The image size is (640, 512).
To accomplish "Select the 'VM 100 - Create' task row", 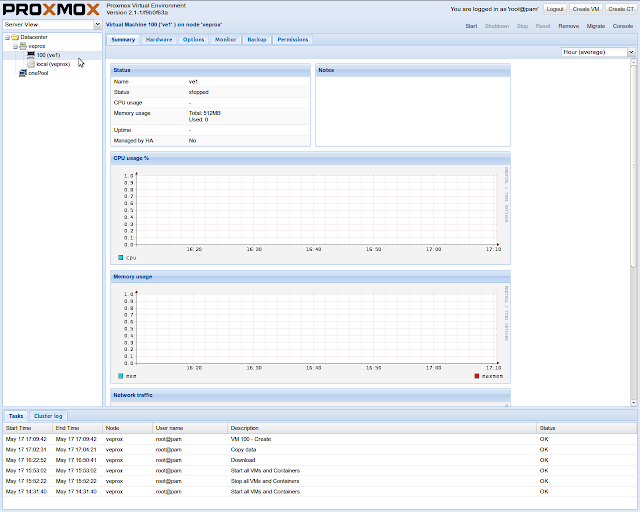I will pos(320,439).
